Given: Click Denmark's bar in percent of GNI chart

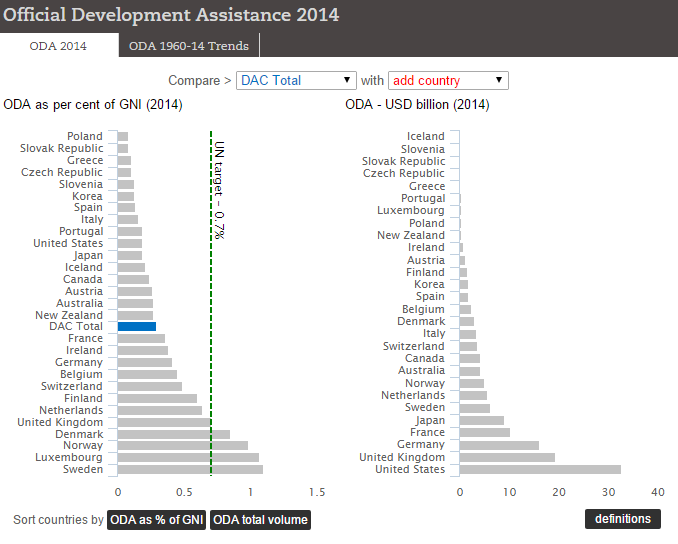Looking at the screenshot, I should coord(173,434).
